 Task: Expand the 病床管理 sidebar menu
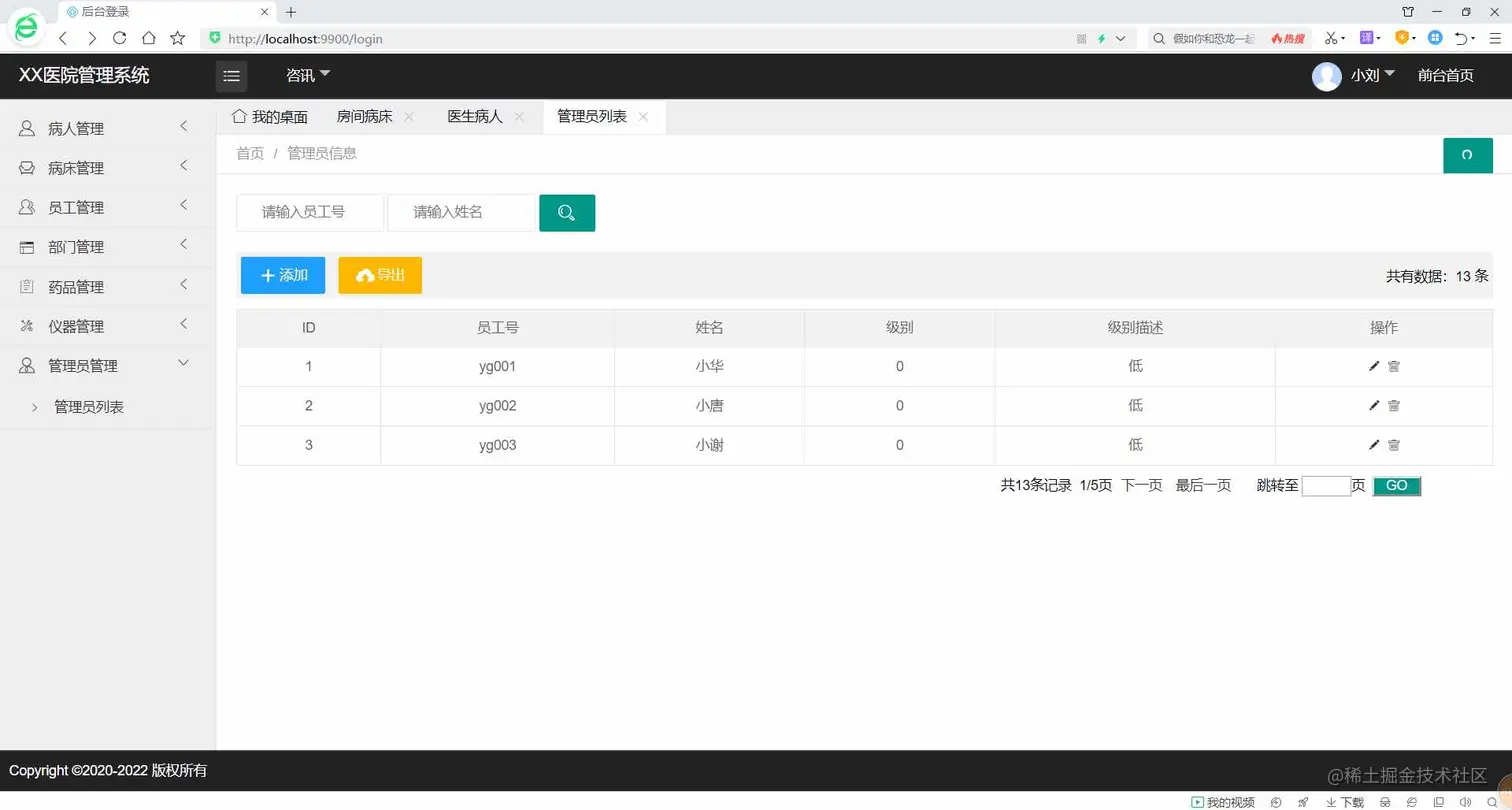[x=108, y=167]
